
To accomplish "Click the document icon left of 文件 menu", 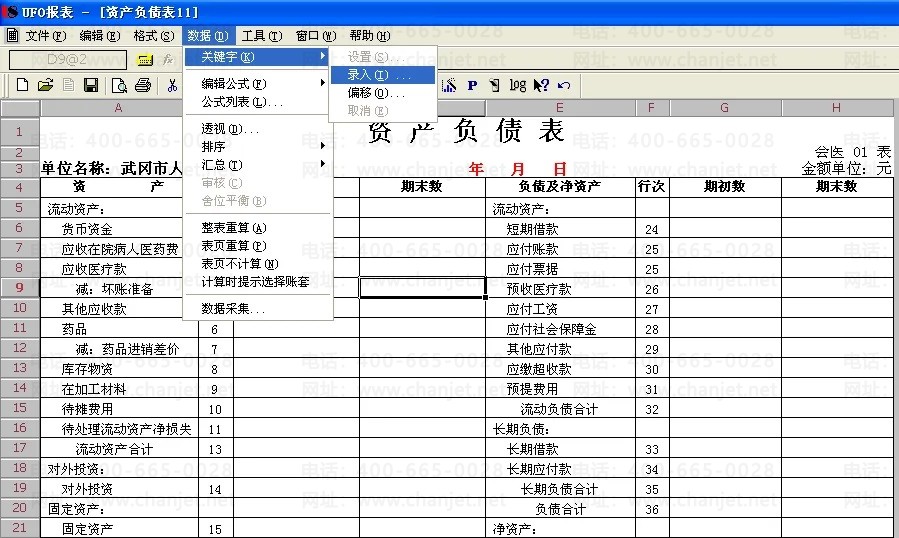I will (13, 36).
